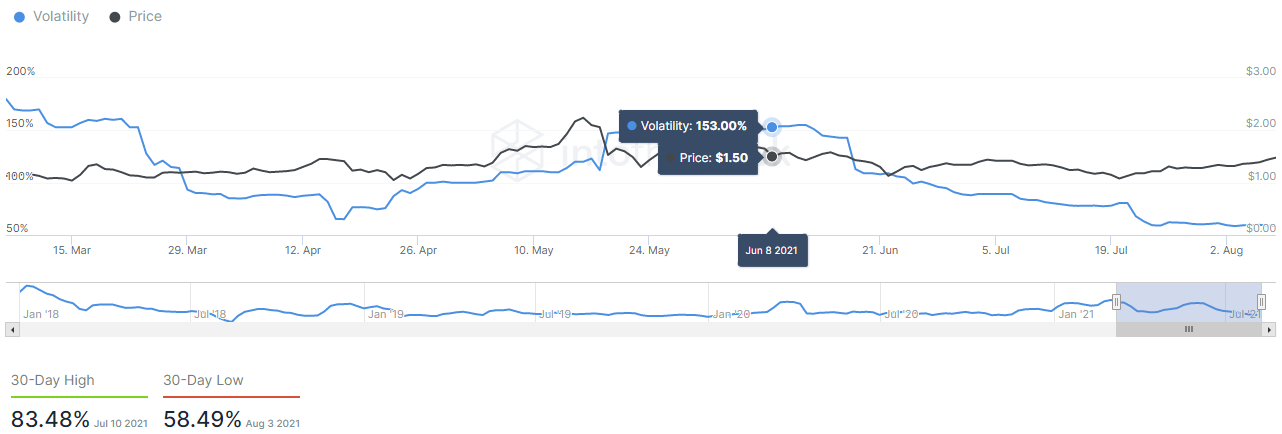Click the shaded navigator selection window
1282x434 pixels.
1189,302
